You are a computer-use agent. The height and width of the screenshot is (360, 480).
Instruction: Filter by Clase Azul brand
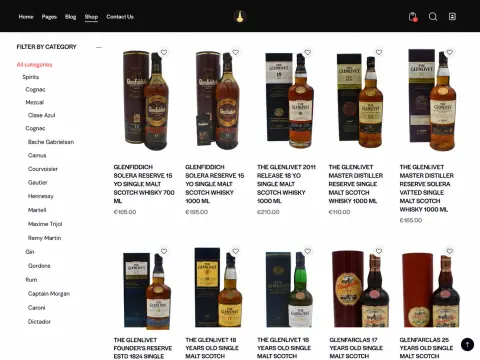(x=42, y=115)
